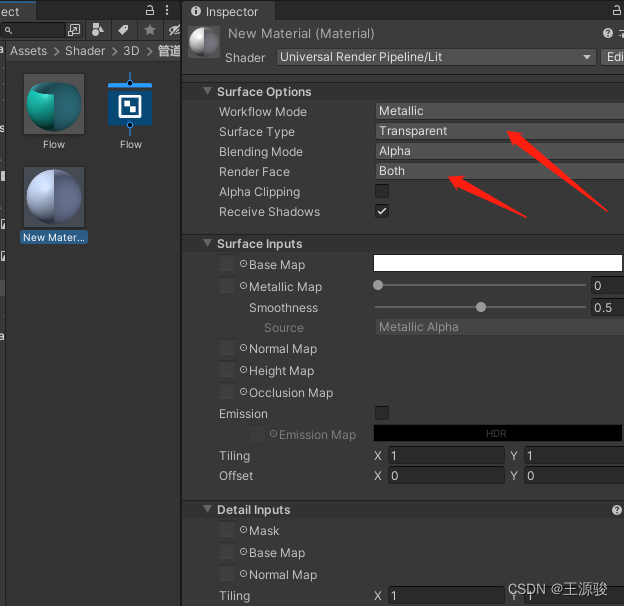Click the Smoothness slider handle
The height and width of the screenshot is (606, 624).
tap(481, 307)
